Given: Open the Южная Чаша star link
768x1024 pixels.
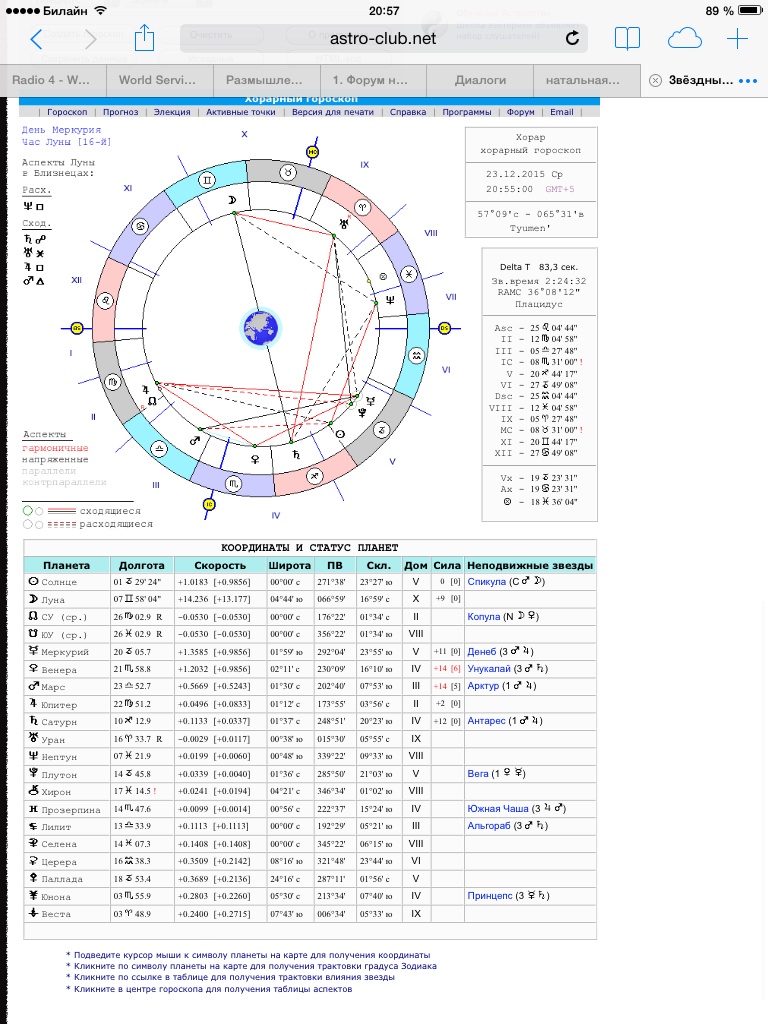Looking at the screenshot, I should [498, 808].
